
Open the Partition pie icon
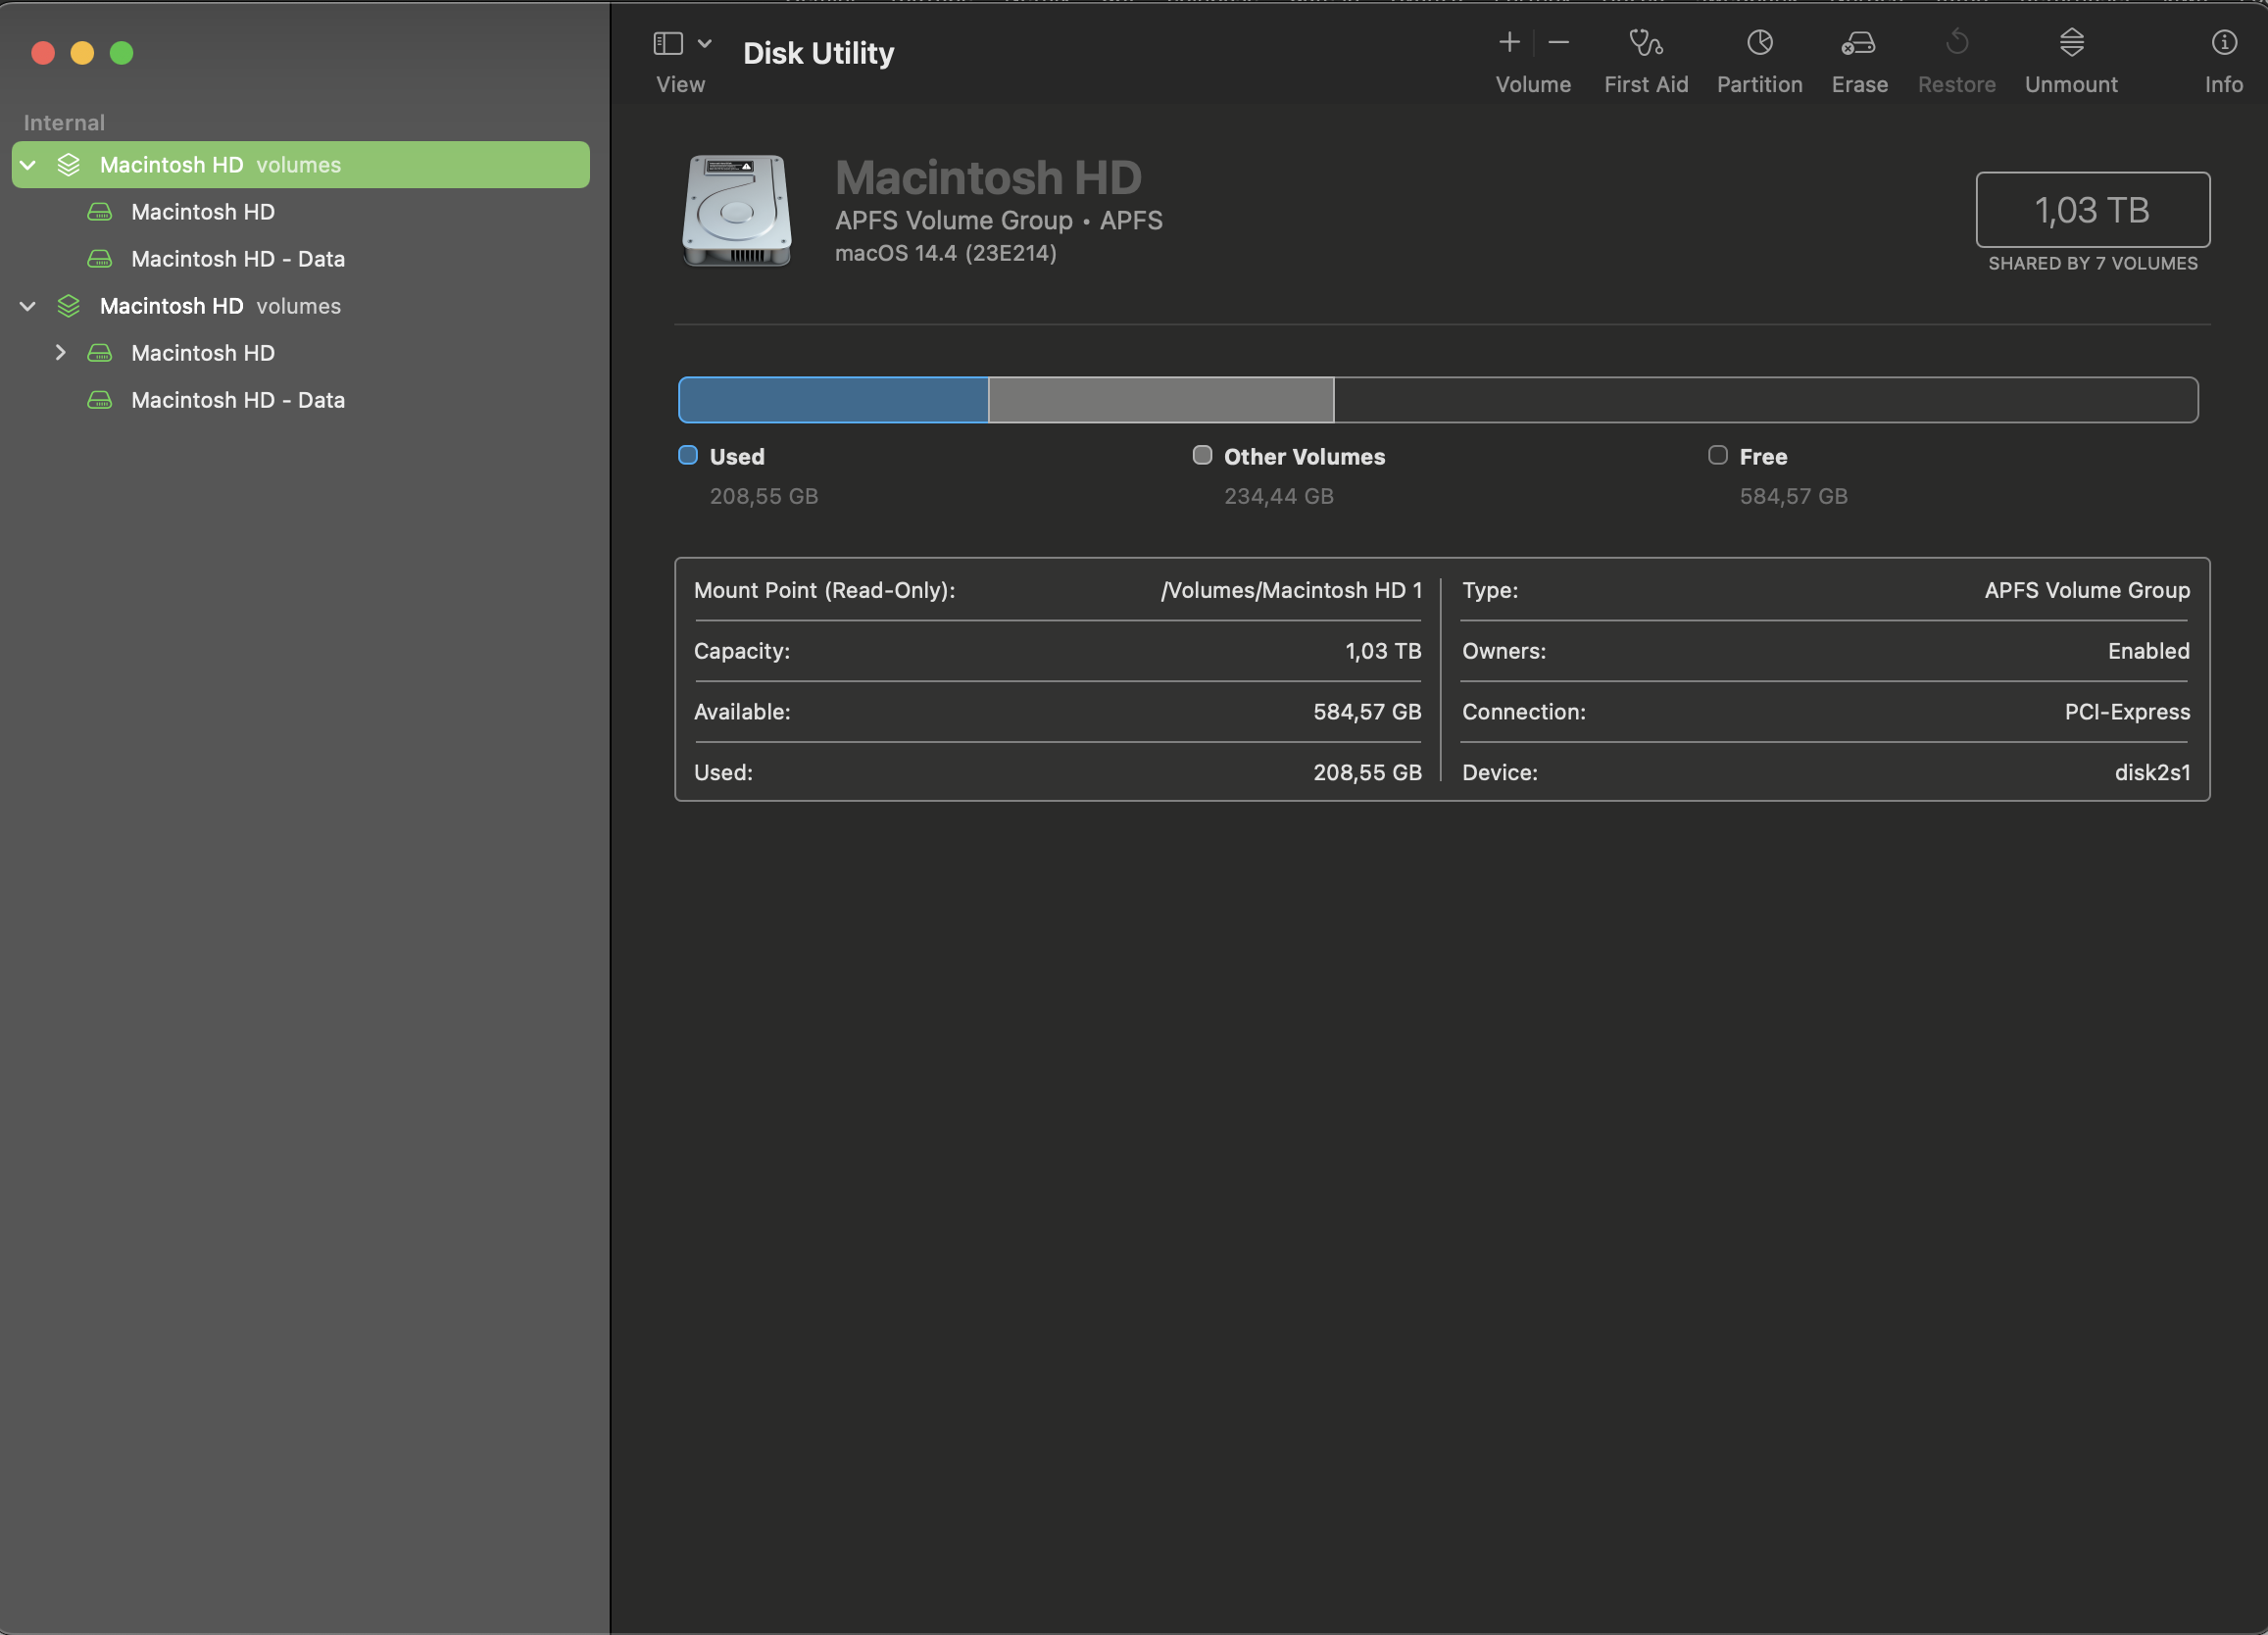coord(1759,43)
